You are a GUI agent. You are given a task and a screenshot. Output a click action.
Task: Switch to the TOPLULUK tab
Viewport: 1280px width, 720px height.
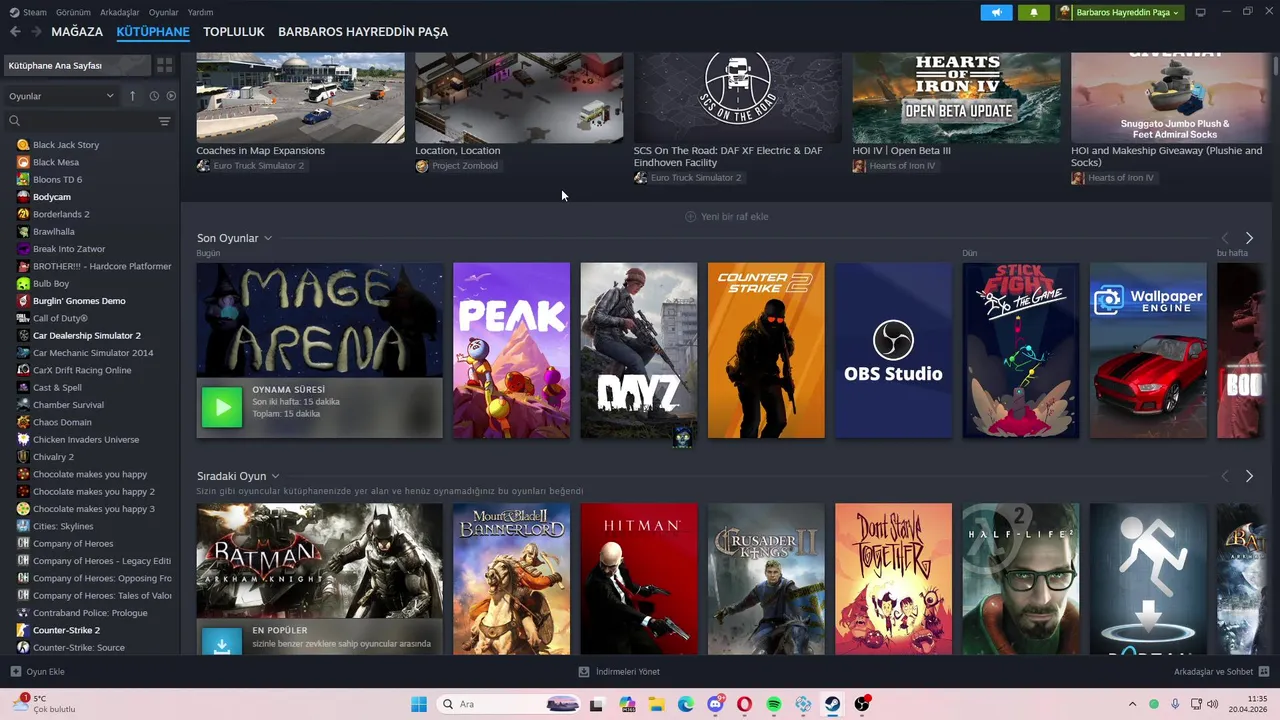(x=234, y=32)
